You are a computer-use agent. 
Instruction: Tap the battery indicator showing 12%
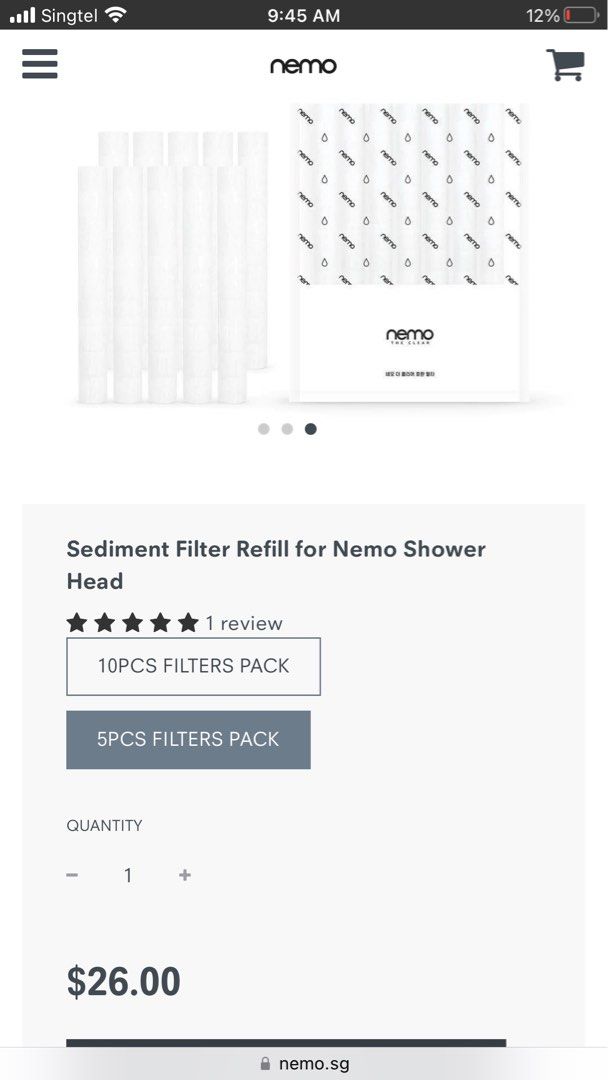click(562, 15)
